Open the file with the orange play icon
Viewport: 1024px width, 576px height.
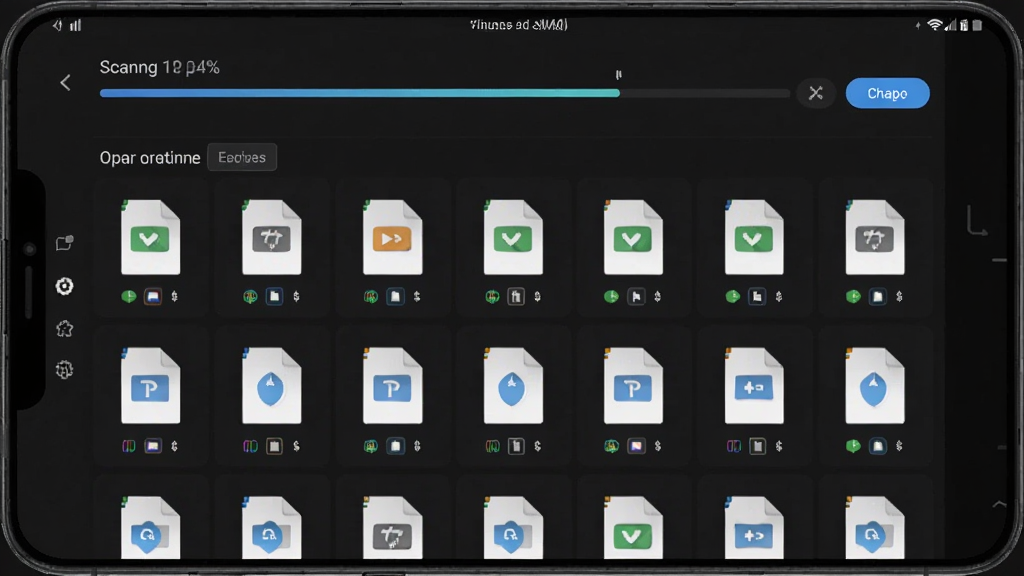coord(392,237)
